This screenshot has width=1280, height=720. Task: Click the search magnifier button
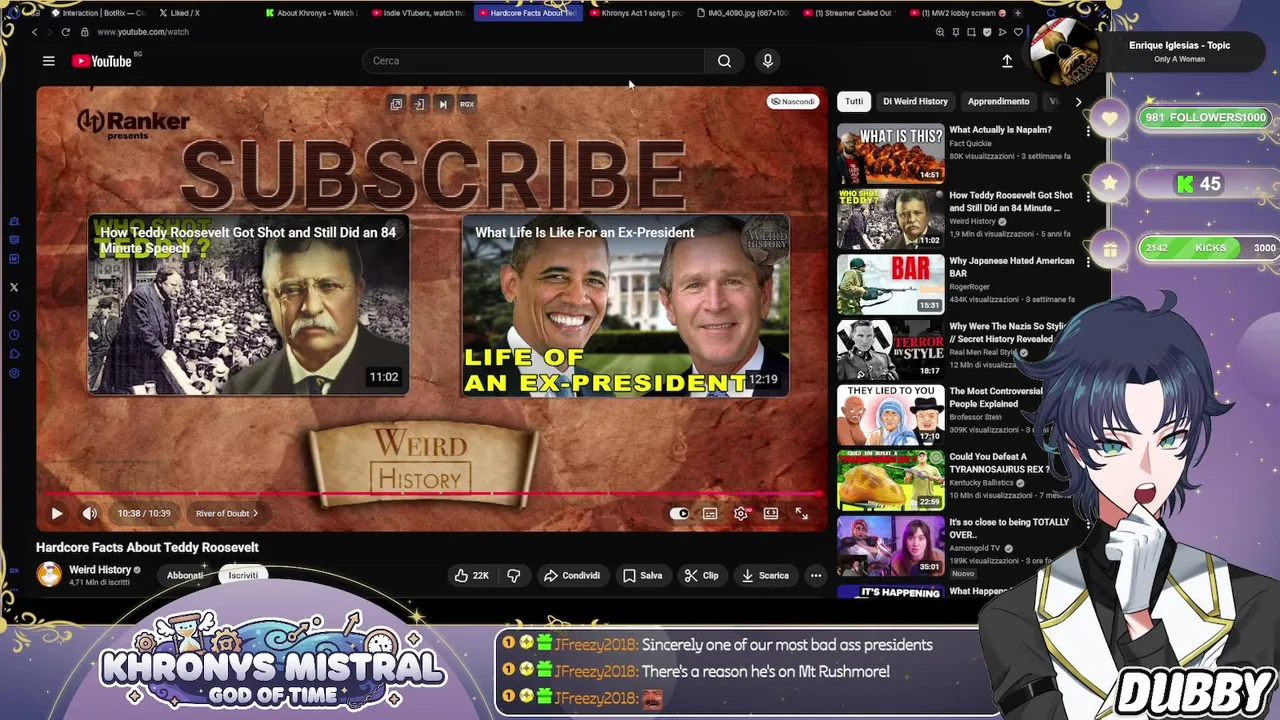pyautogui.click(x=724, y=61)
